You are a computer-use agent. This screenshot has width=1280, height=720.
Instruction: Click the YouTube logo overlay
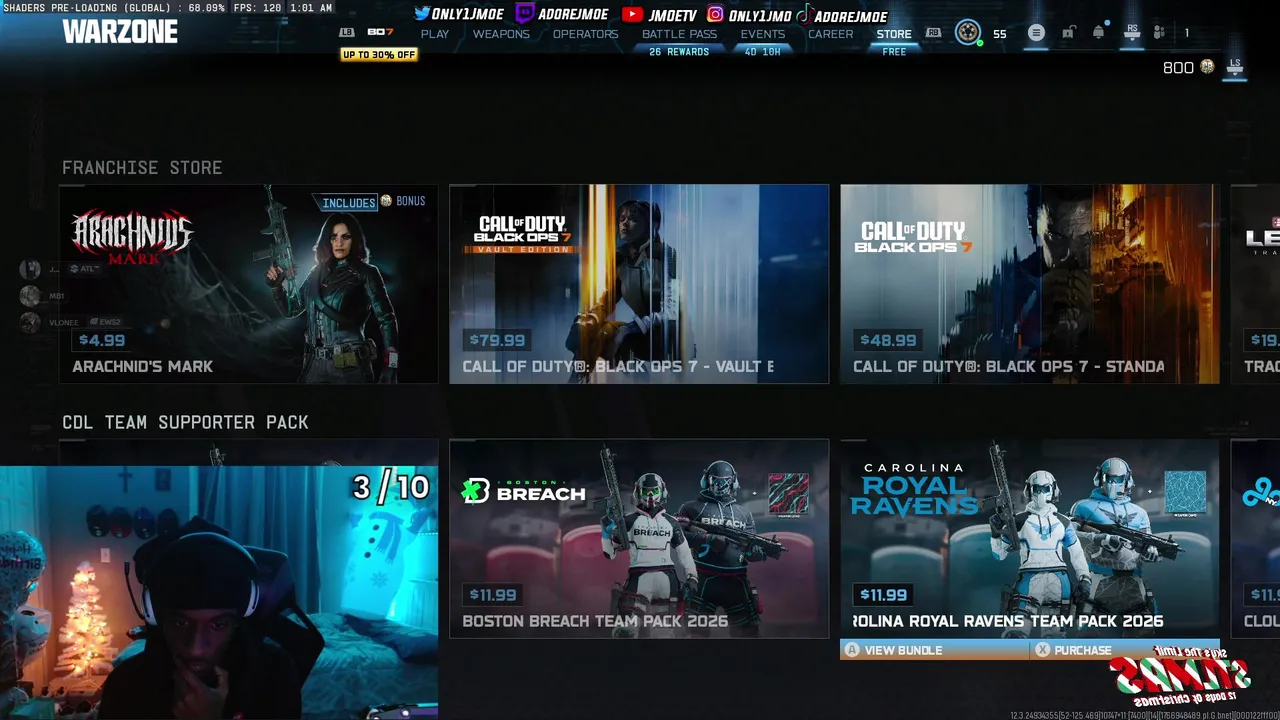[632, 15]
